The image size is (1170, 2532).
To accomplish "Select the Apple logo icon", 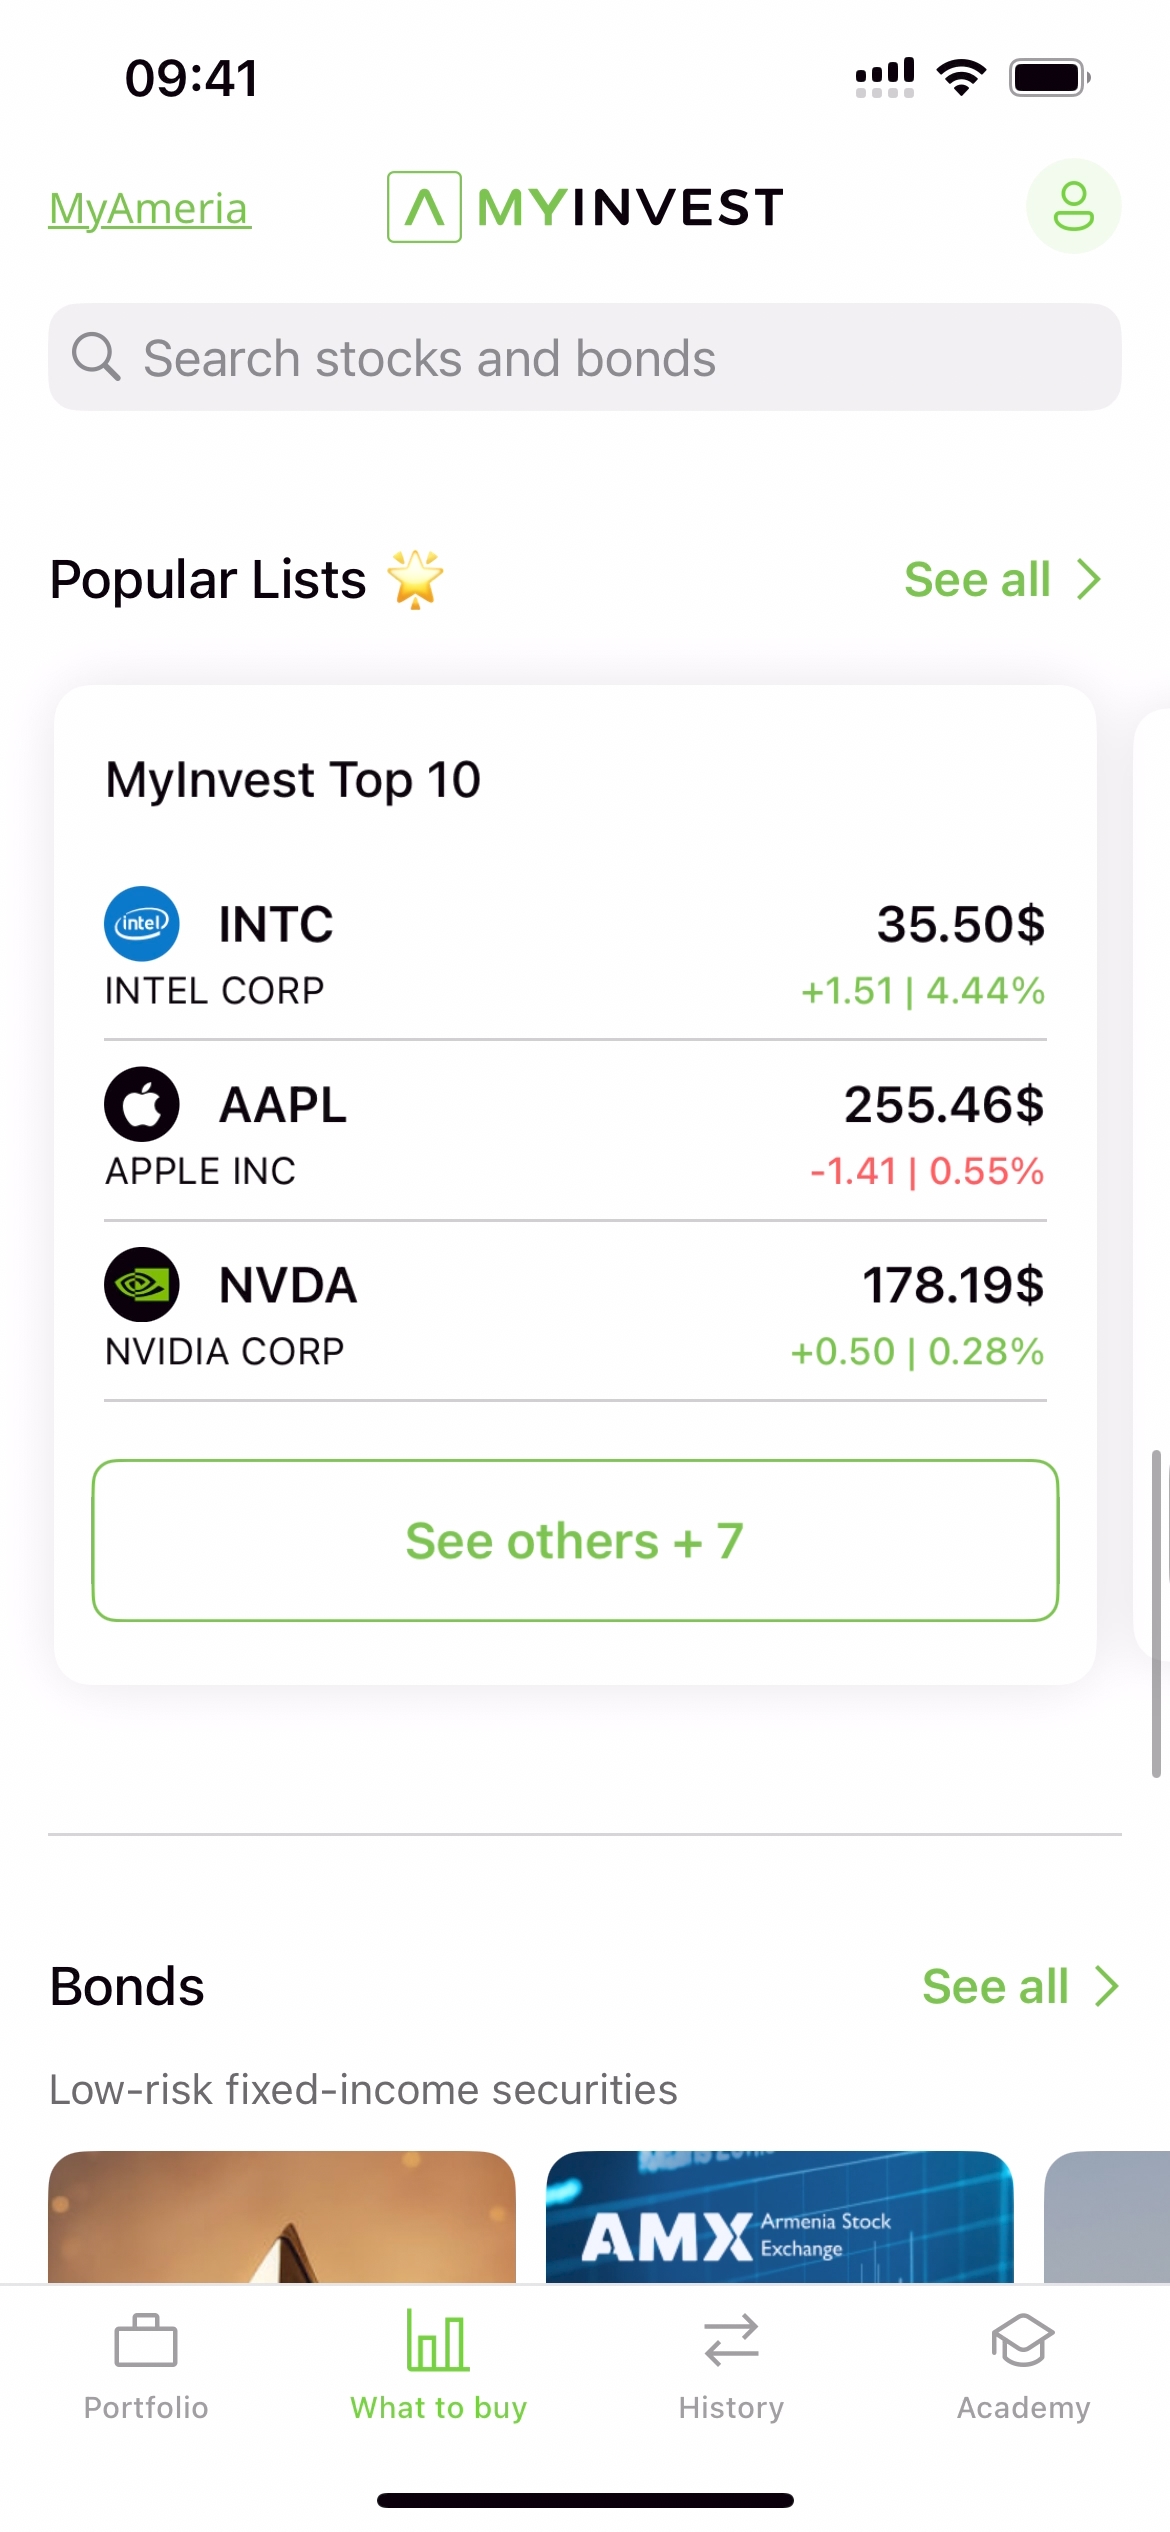I will pos(142,1104).
